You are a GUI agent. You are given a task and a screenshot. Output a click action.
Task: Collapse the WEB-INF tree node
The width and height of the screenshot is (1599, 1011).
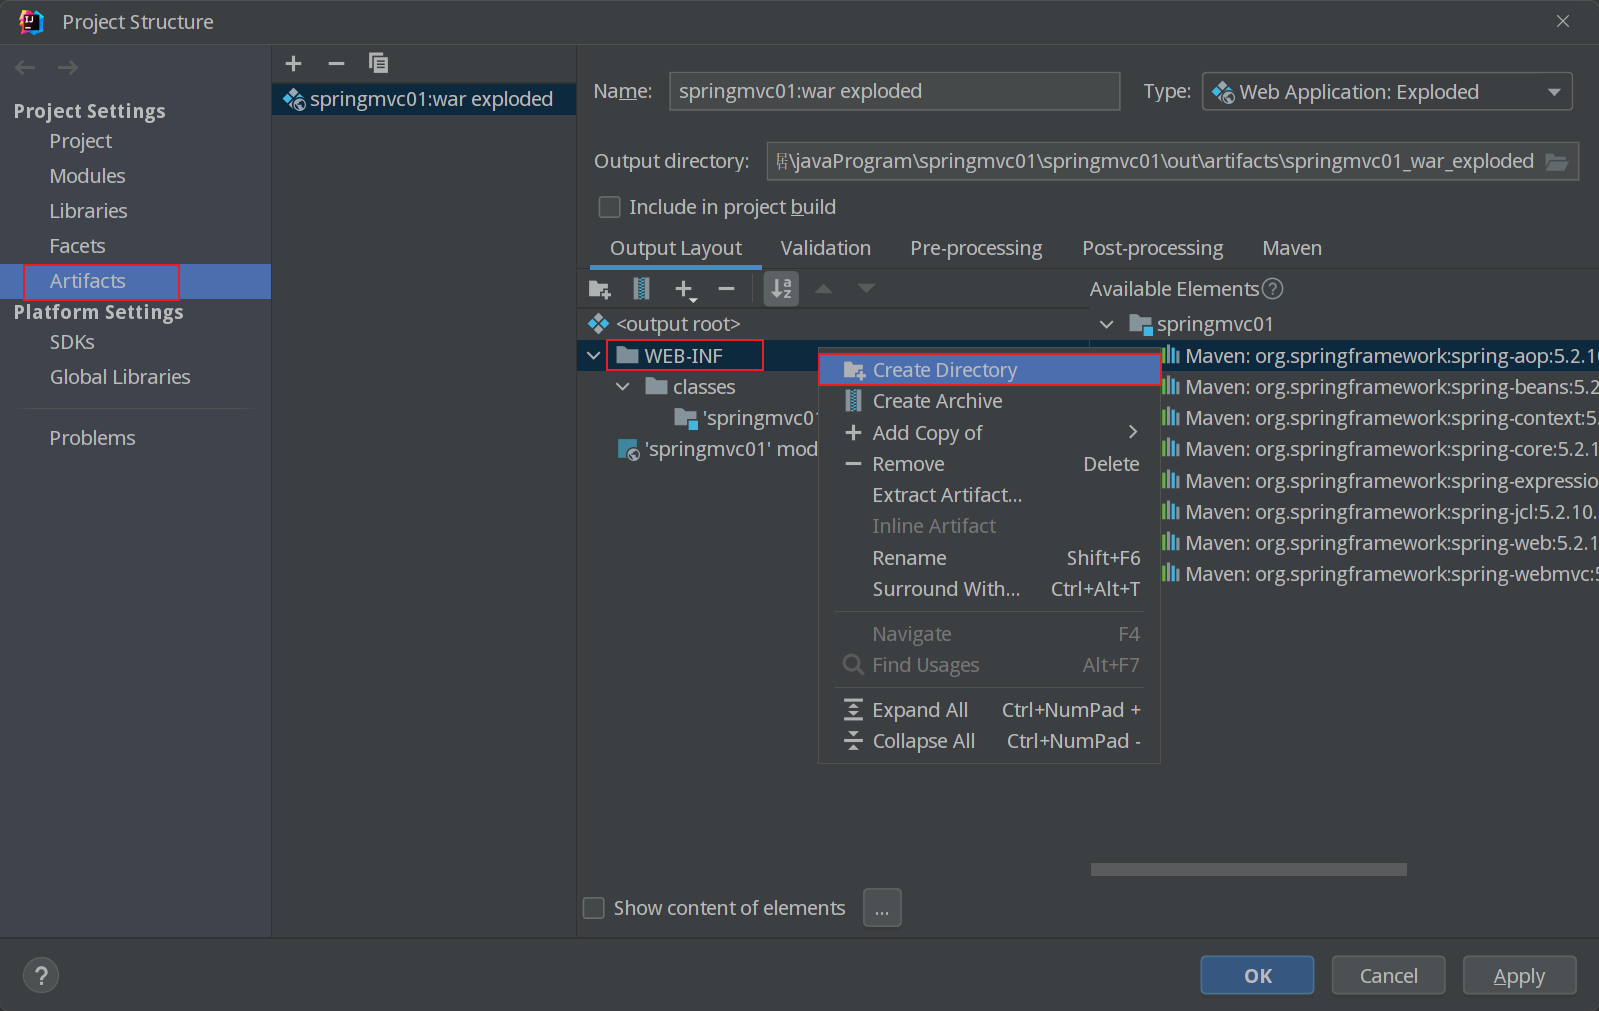point(594,356)
